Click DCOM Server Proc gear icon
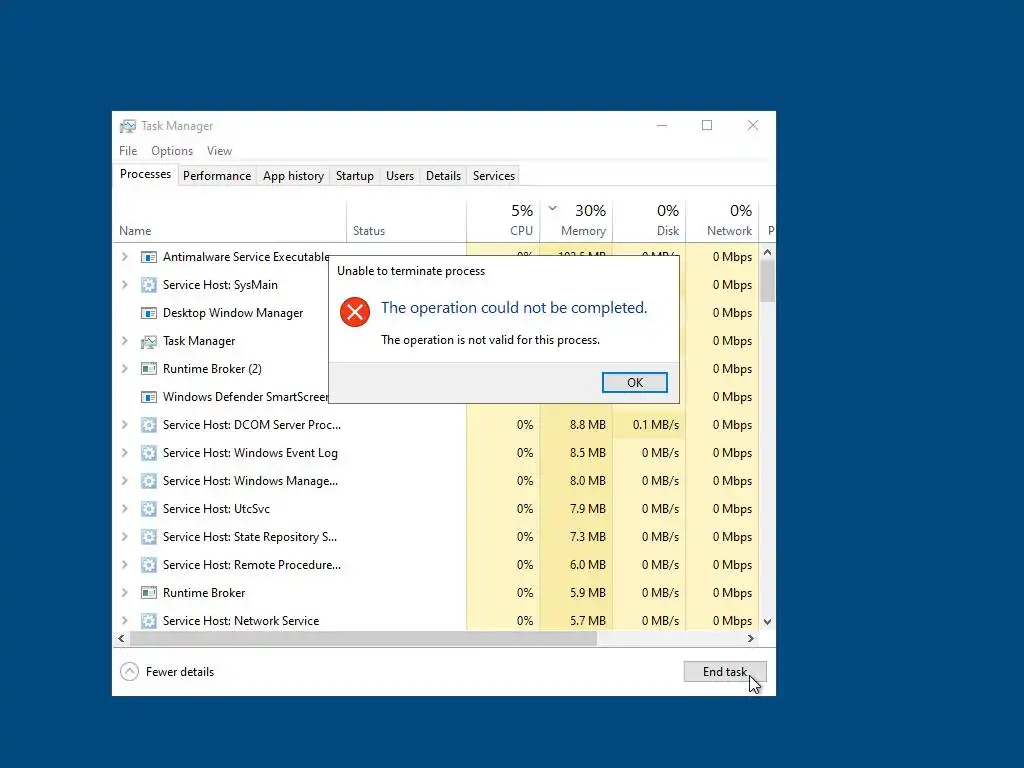 click(149, 424)
